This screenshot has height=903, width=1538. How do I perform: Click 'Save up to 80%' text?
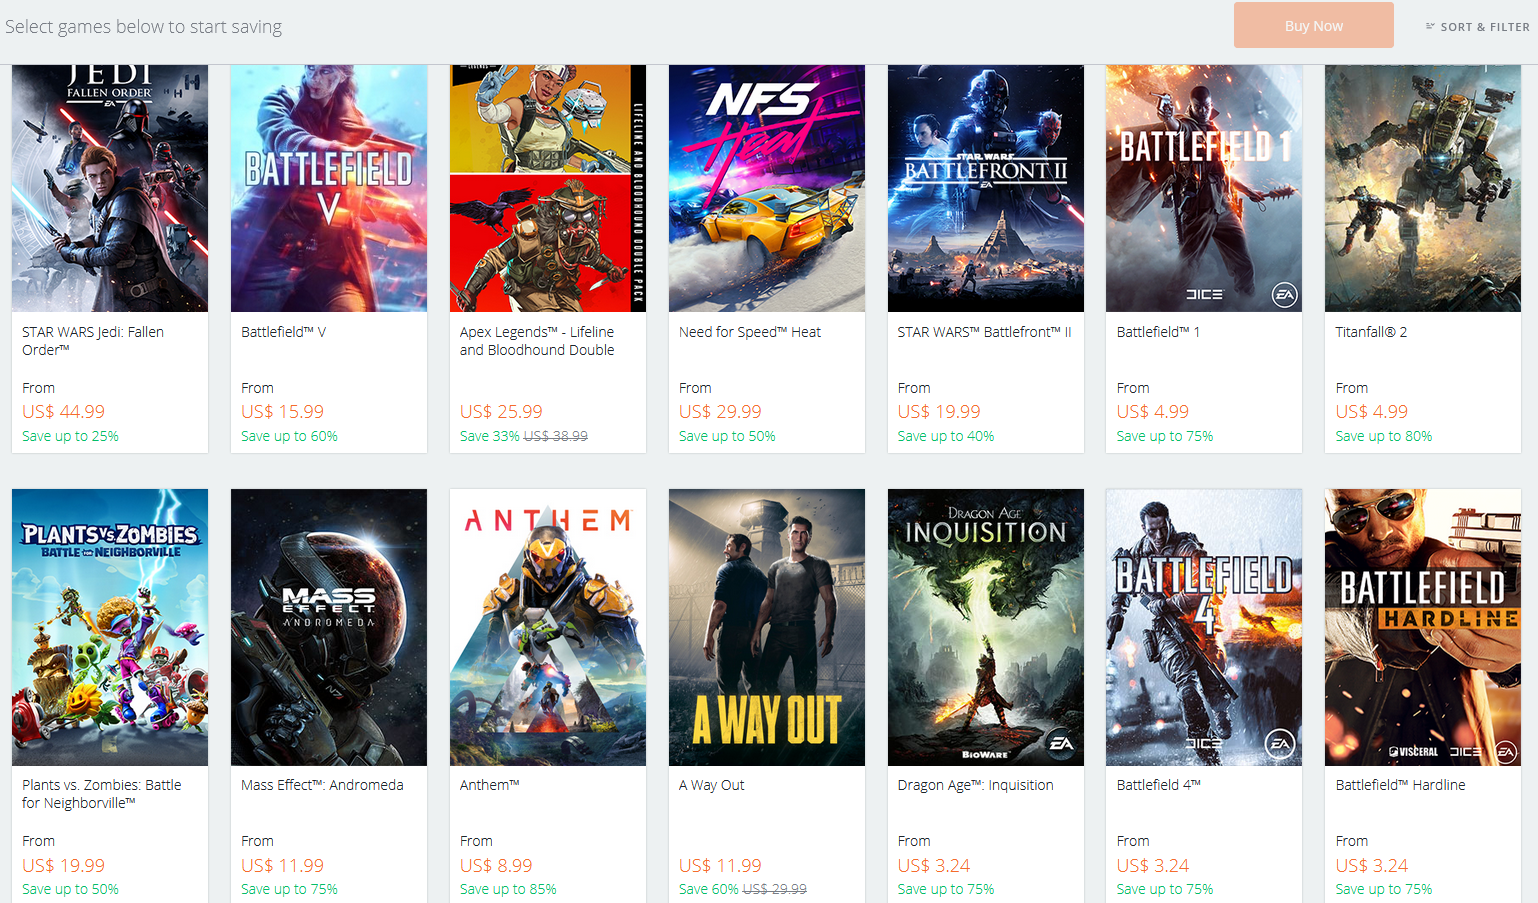1384,436
